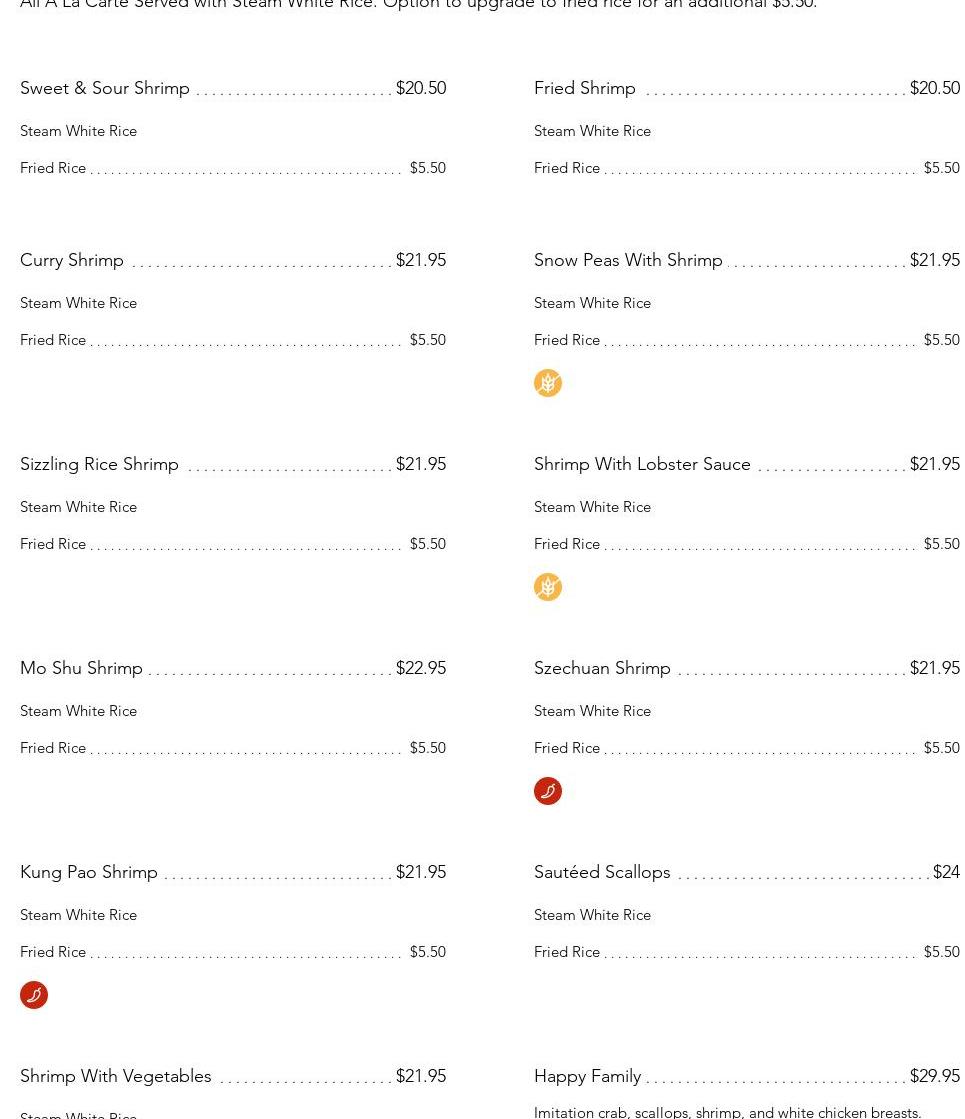Open the Mo Shu Shrimp item
The height and width of the screenshot is (1119, 965).
(x=82, y=668)
